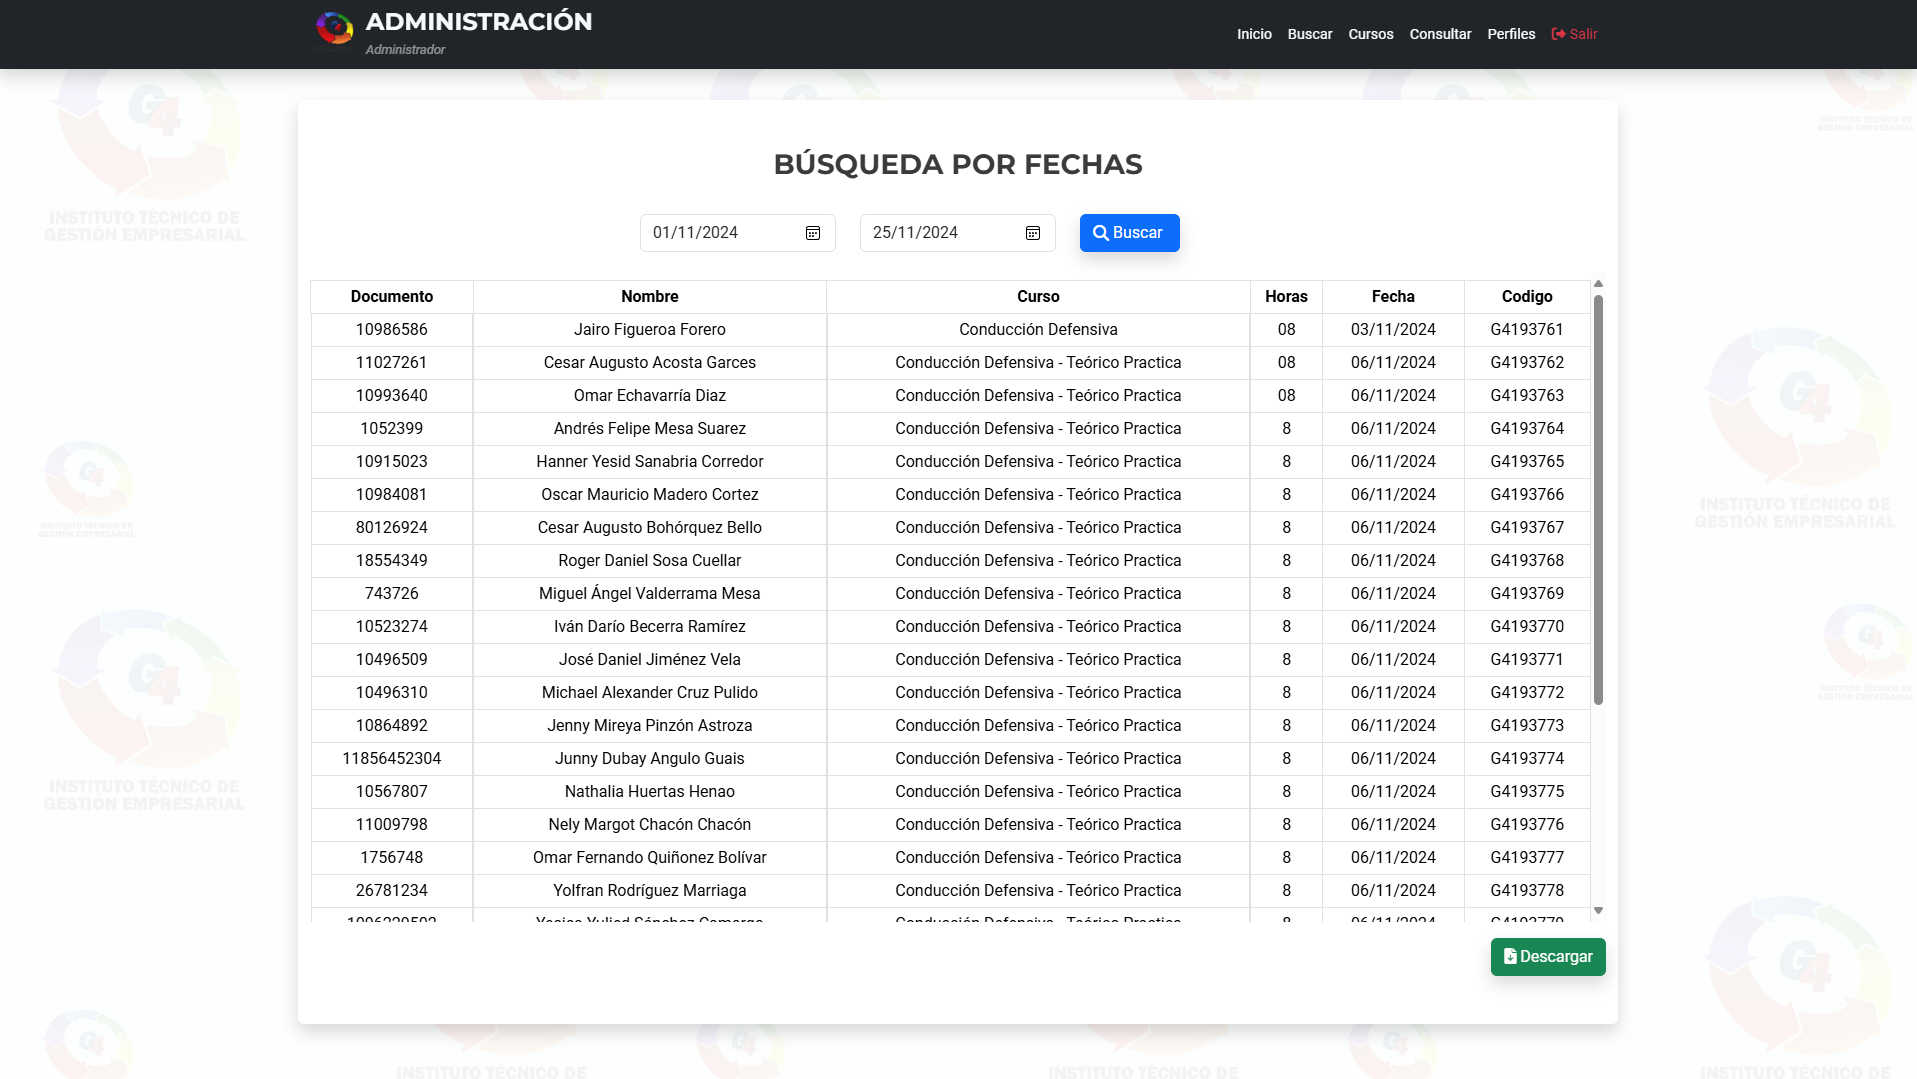Image resolution: width=1917 pixels, height=1079 pixels.
Task: Click the Codigo column header
Action: pyautogui.click(x=1527, y=297)
